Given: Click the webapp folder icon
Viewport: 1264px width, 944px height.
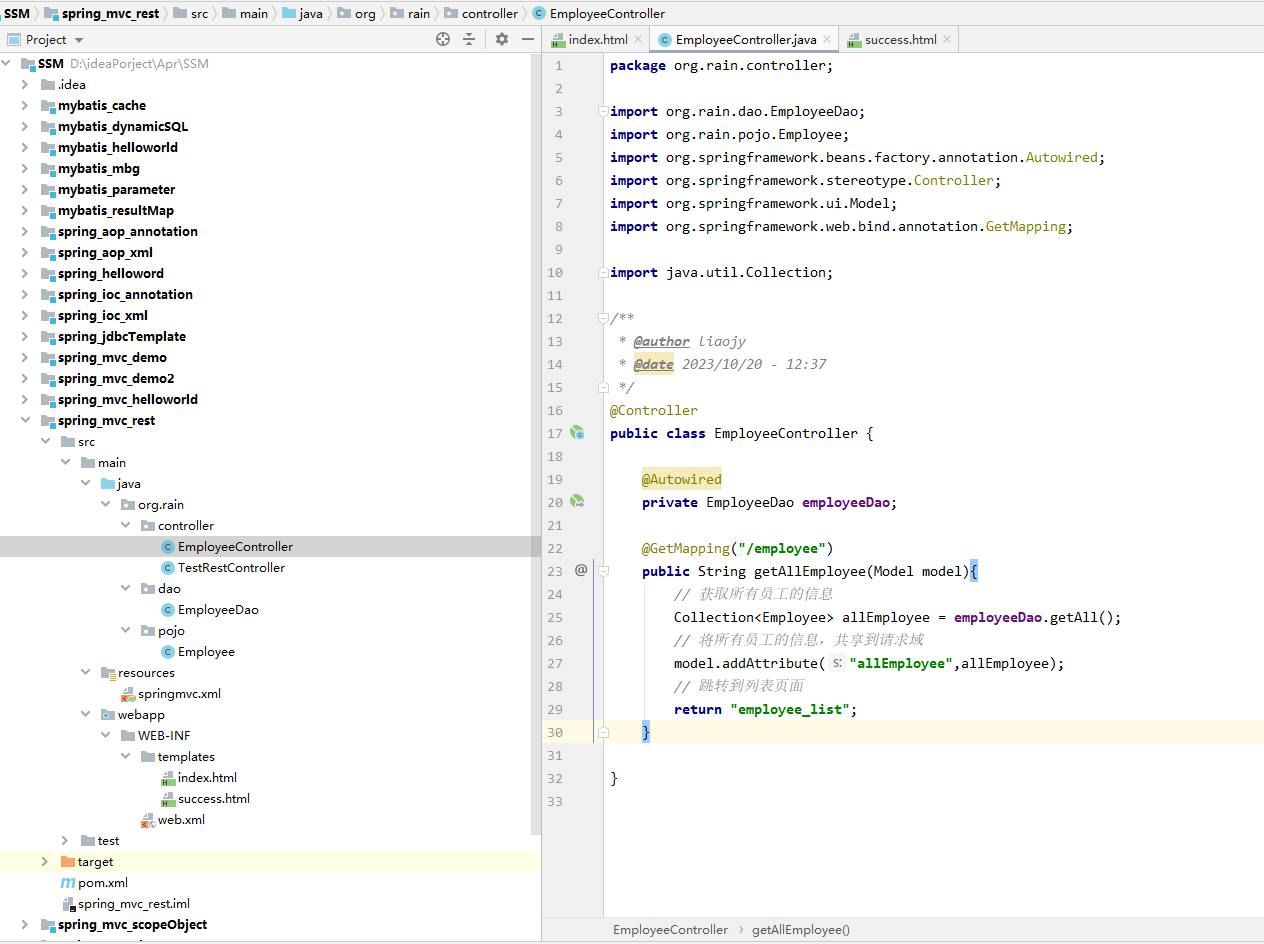Looking at the screenshot, I should point(108,715).
